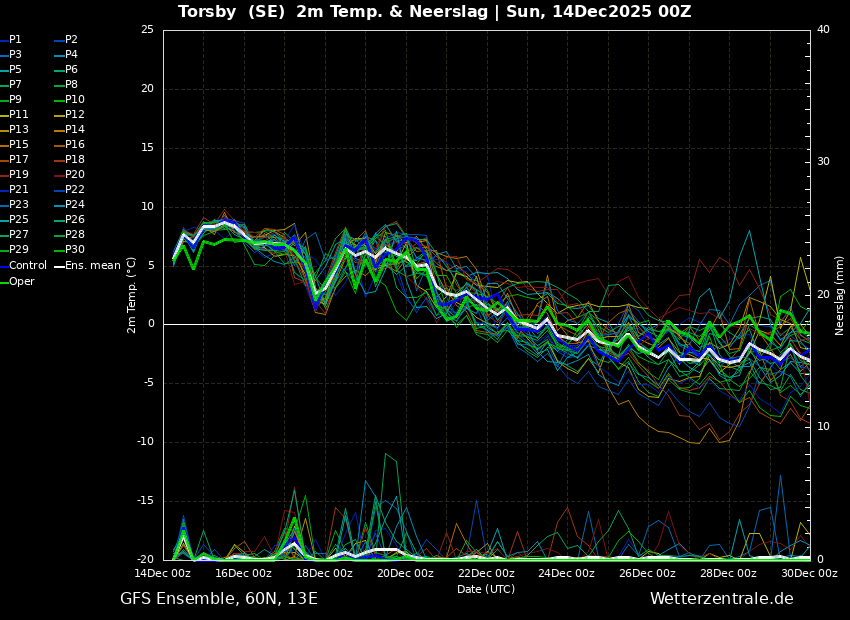This screenshot has height=620, width=850.
Task: Click the P1 legend entry
Action: pyautogui.click(x=11, y=40)
